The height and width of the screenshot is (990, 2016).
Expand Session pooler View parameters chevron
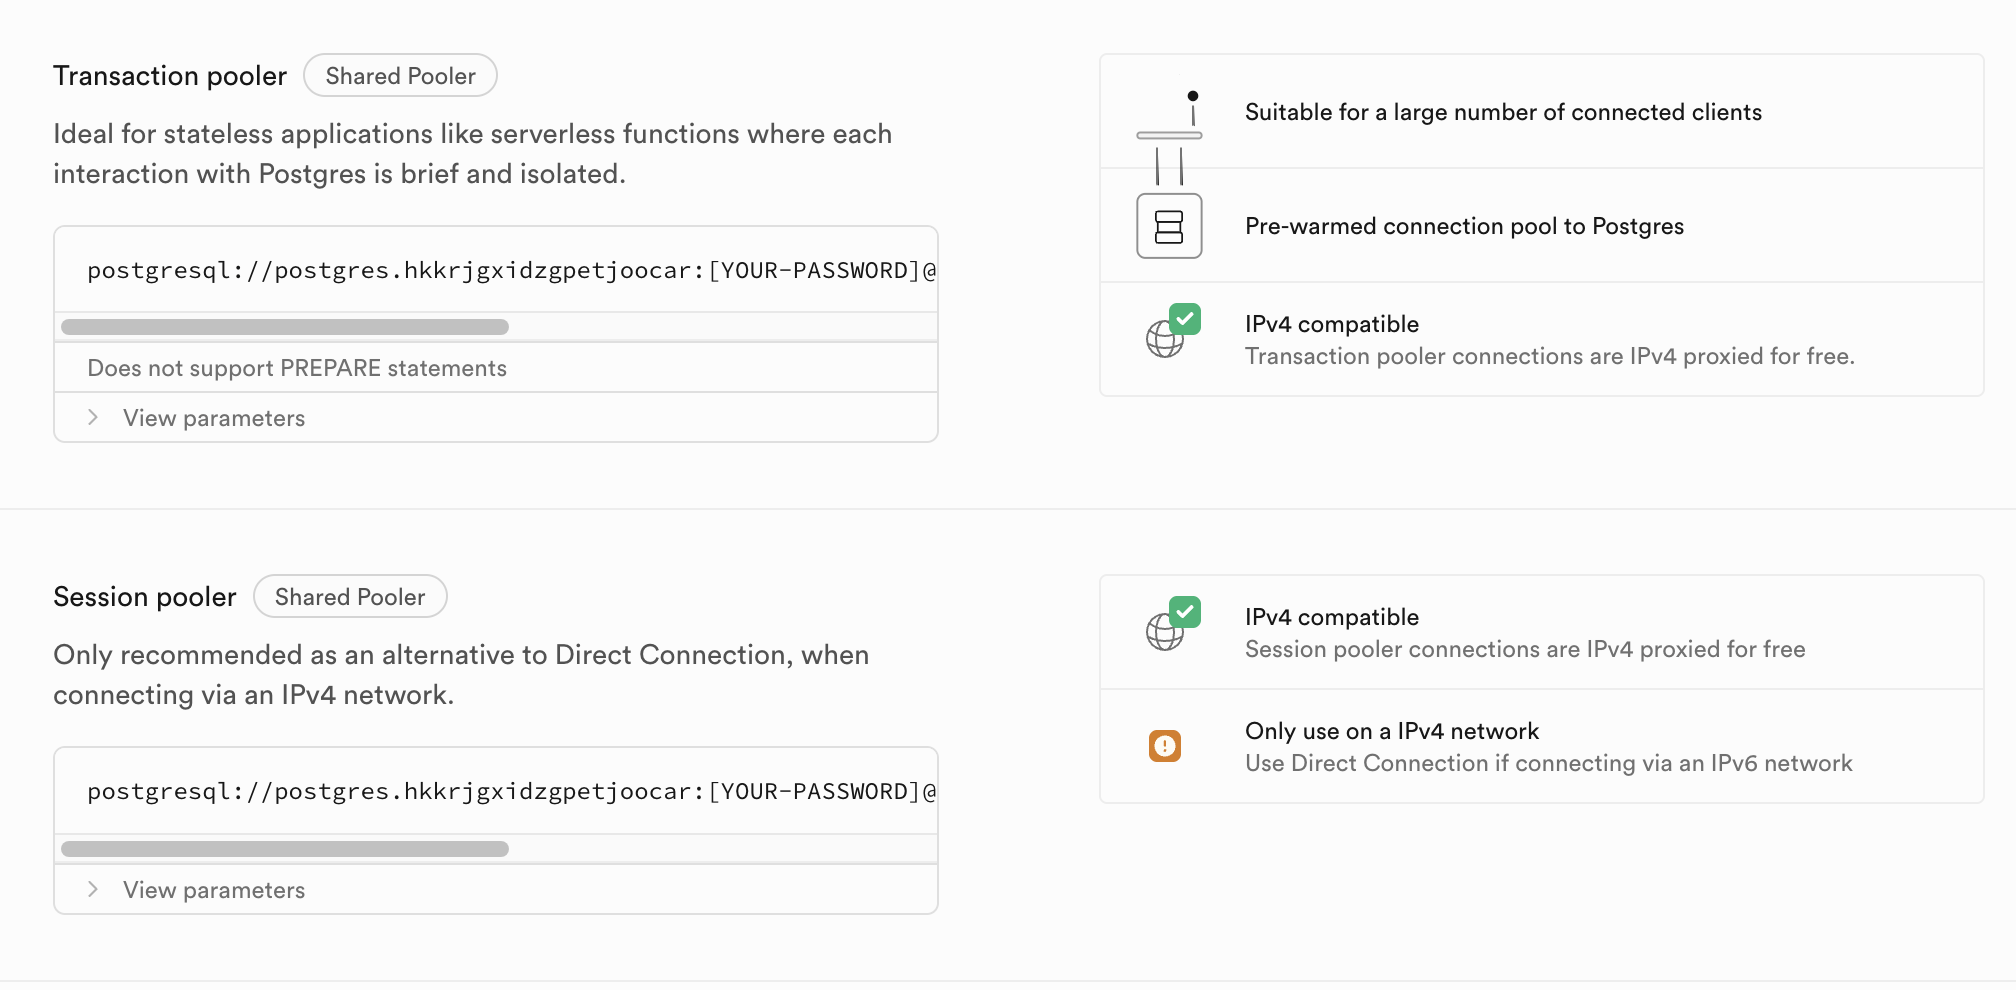(x=93, y=890)
